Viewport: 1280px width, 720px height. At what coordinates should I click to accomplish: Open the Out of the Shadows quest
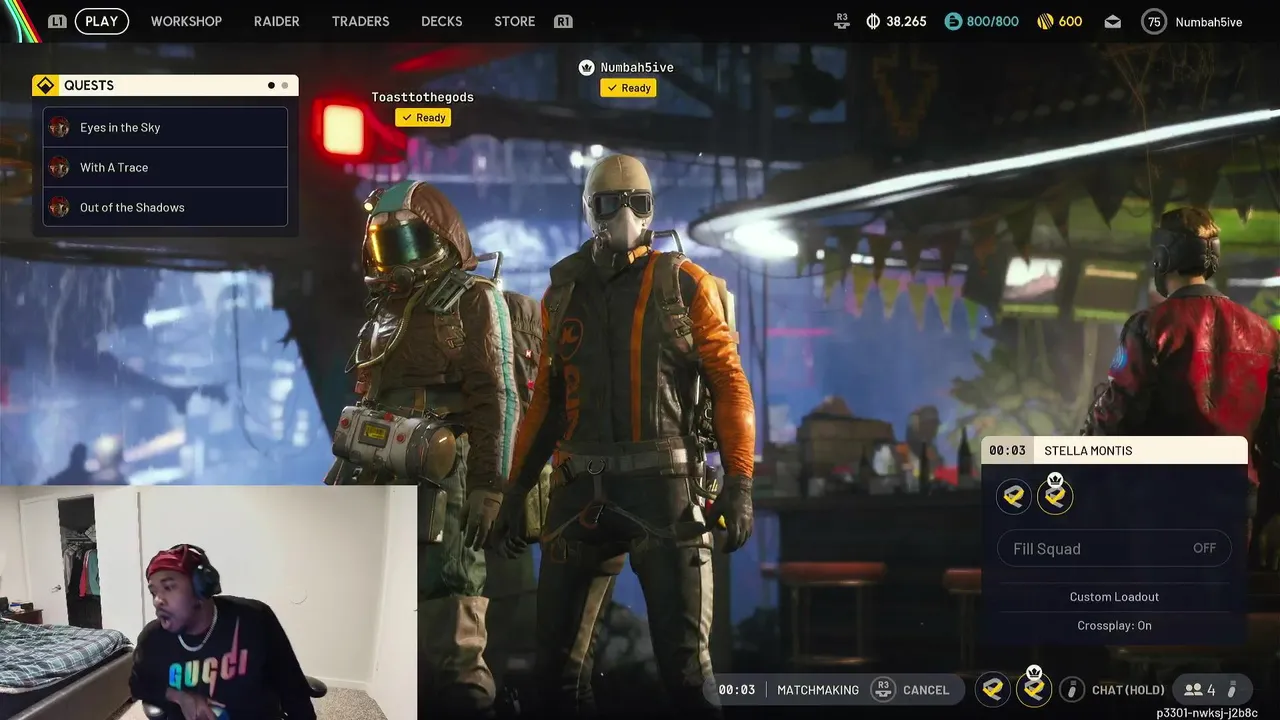(165, 207)
